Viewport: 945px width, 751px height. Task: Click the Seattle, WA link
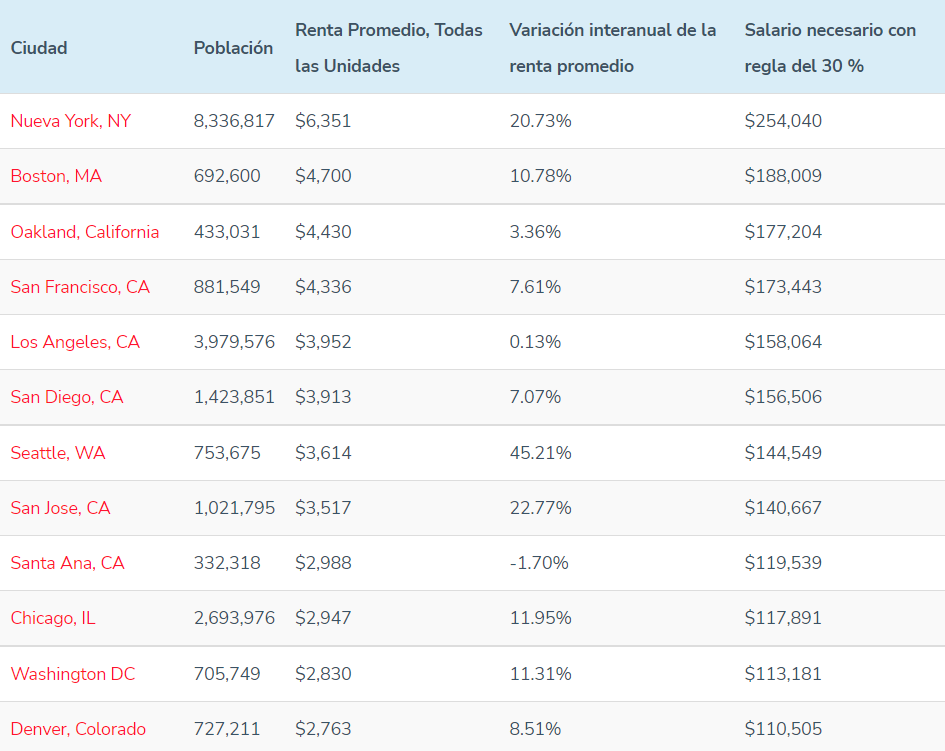(58, 453)
